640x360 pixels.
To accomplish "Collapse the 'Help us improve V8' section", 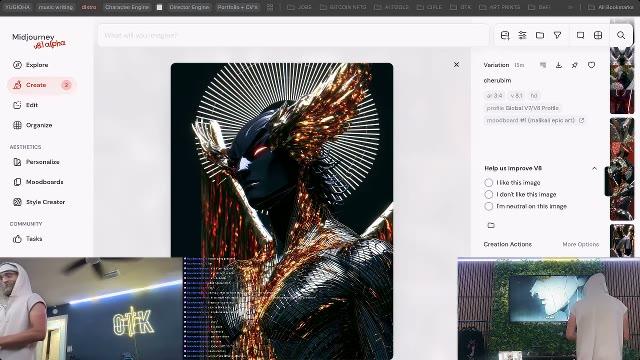I will pos(594,168).
